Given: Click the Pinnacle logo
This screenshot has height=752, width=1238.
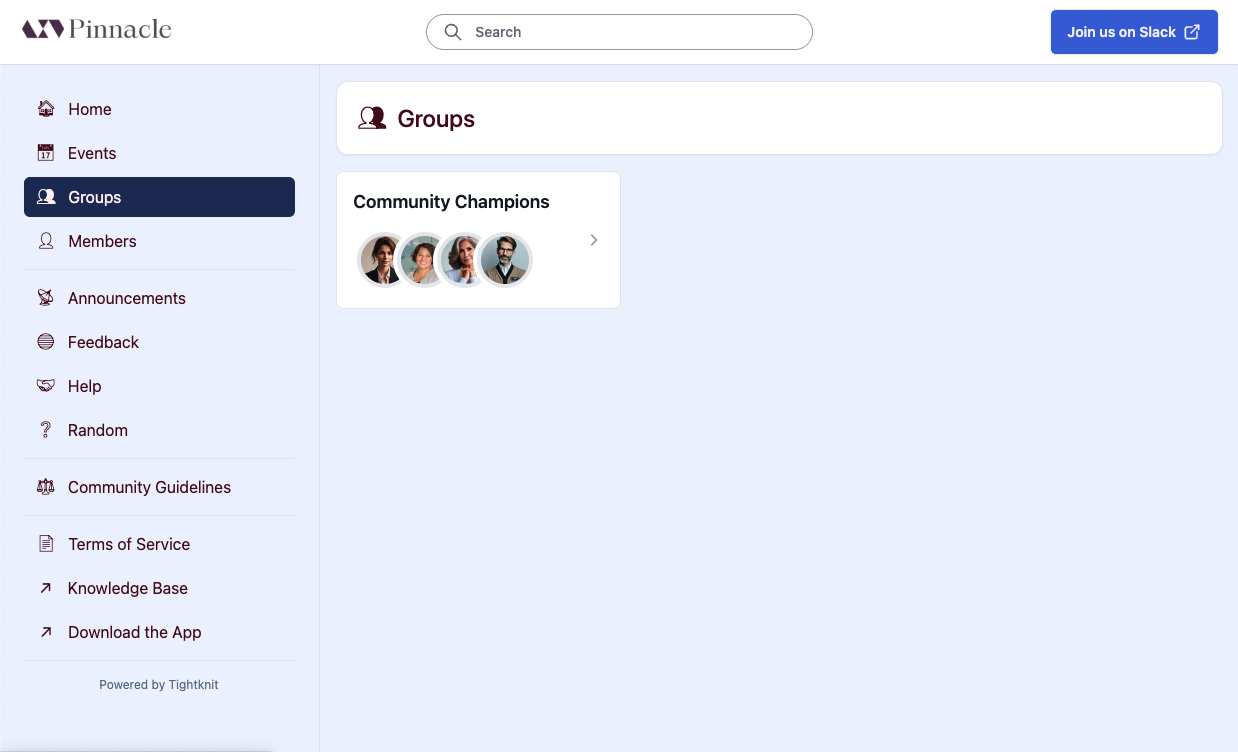Looking at the screenshot, I should click(x=95, y=29).
